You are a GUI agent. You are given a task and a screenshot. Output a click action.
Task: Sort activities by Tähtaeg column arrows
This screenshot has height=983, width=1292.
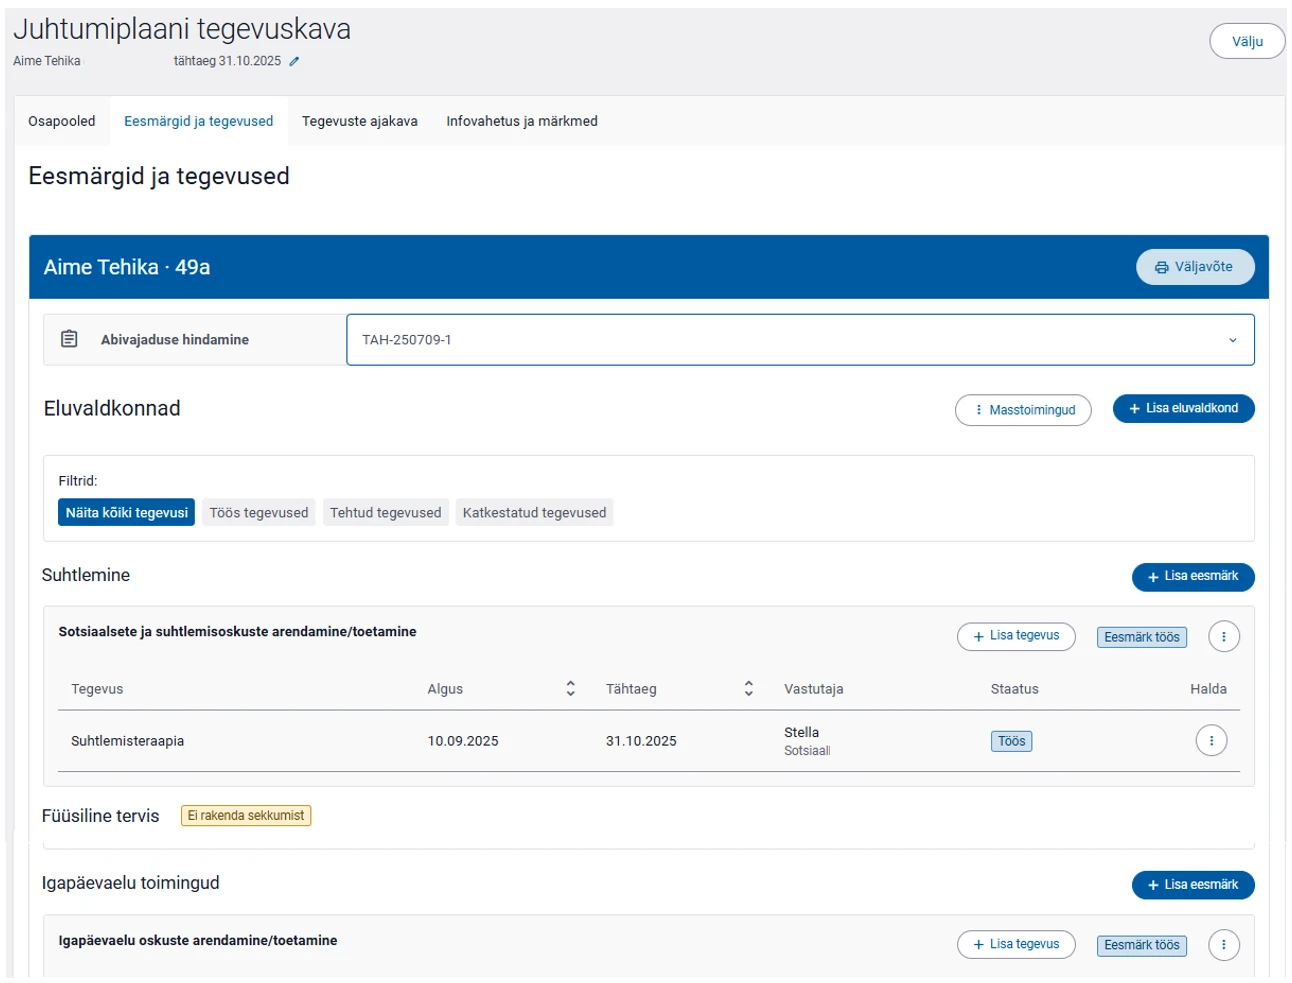(748, 689)
